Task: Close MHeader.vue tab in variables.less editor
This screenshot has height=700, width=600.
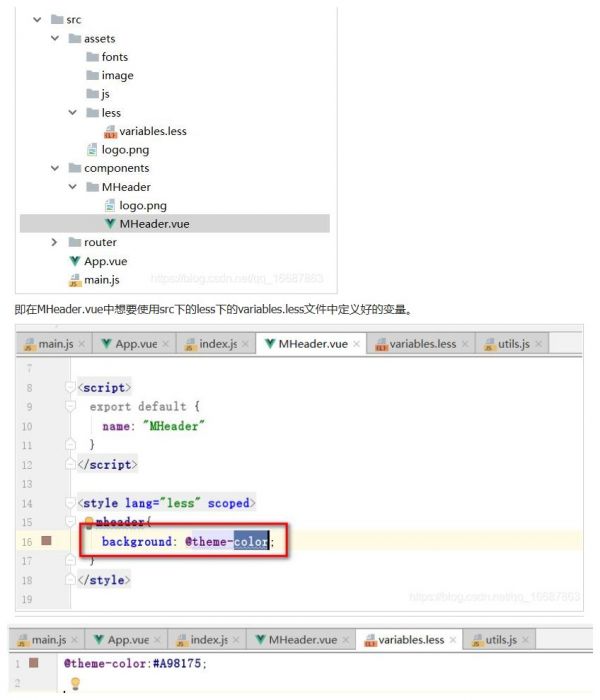Action: coord(346,640)
